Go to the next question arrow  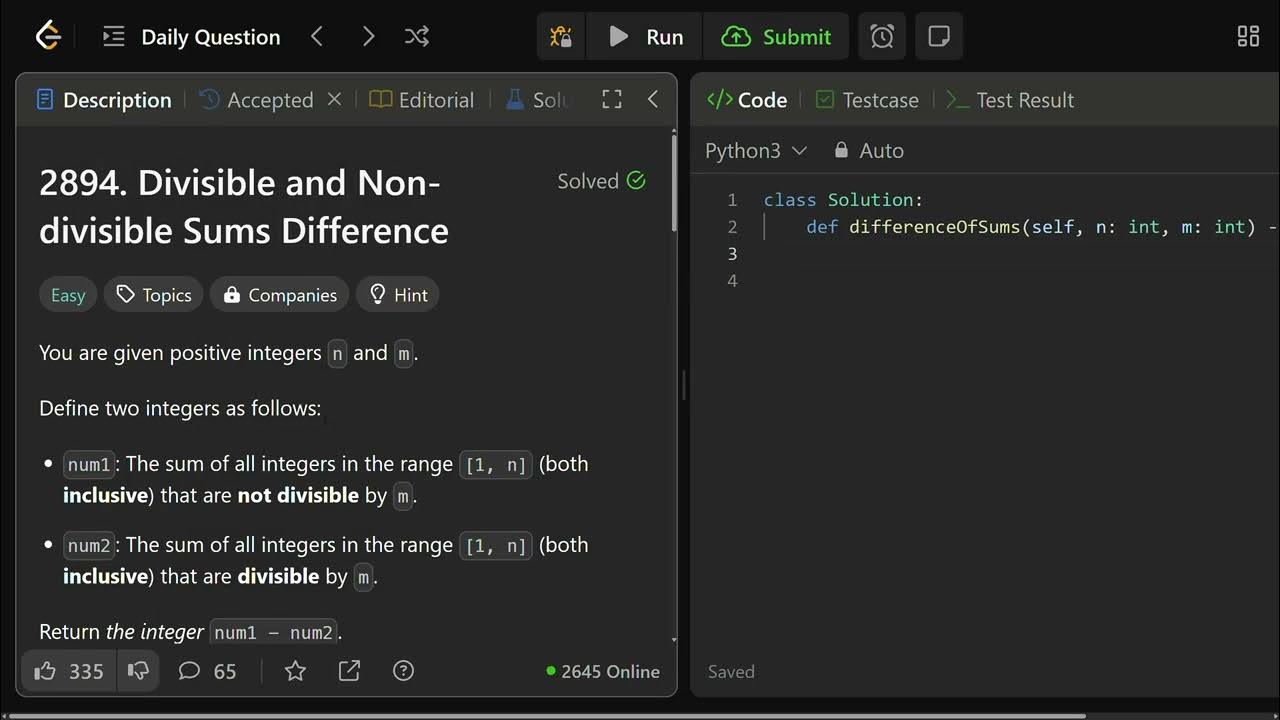(x=368, y=37)
